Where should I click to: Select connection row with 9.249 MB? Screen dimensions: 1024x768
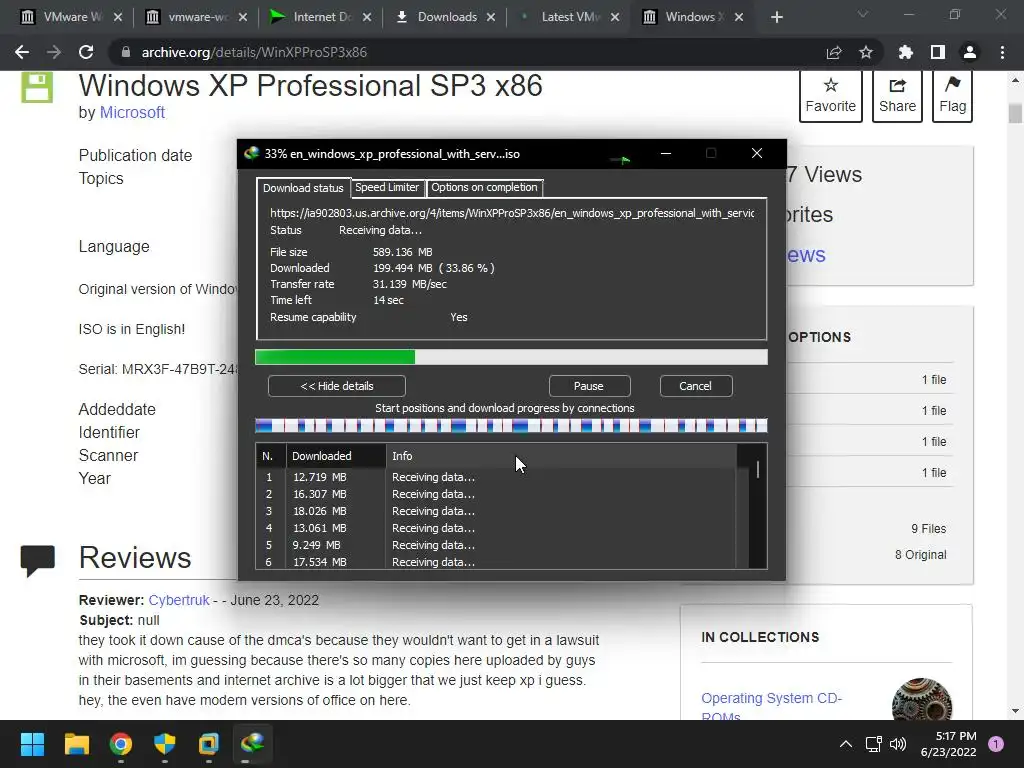496,545
